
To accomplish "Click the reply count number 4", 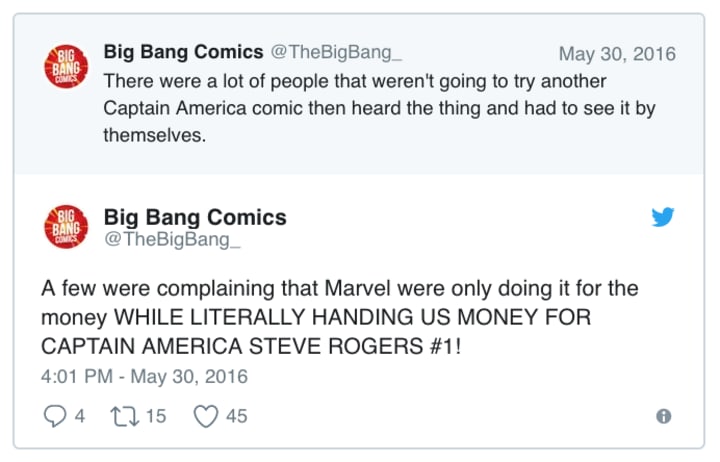I will pos(79,416).
